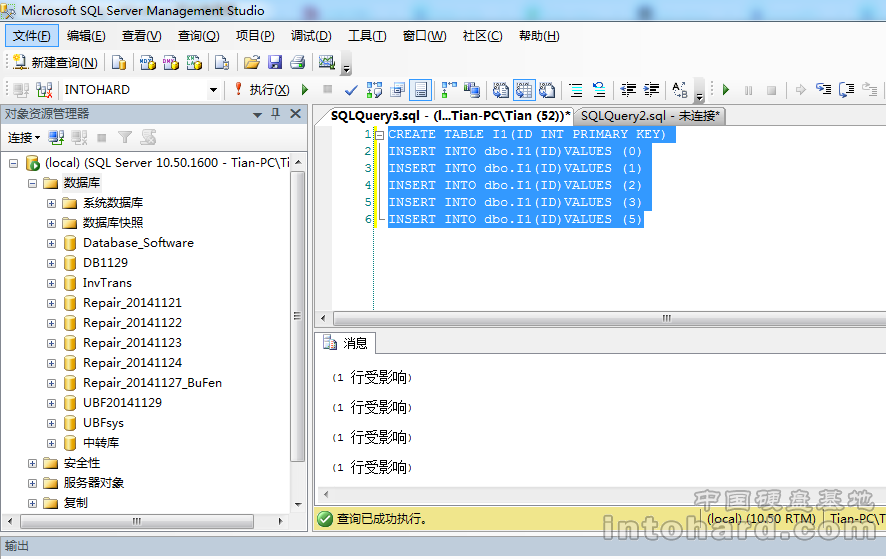Image resolution: width=886 pixels, height=559 pixels.
Task: Click the Change Connection icon in SQL toolbar
Action: click(x=44, y=90)
